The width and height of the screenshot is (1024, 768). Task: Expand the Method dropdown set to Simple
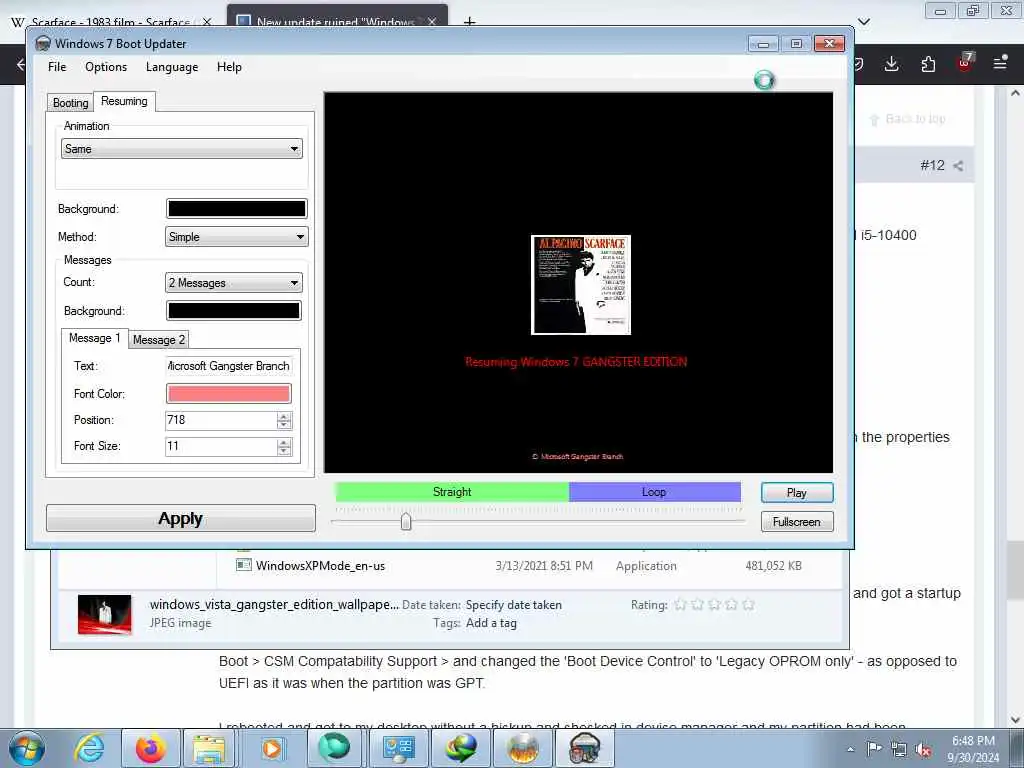[236, 236]
